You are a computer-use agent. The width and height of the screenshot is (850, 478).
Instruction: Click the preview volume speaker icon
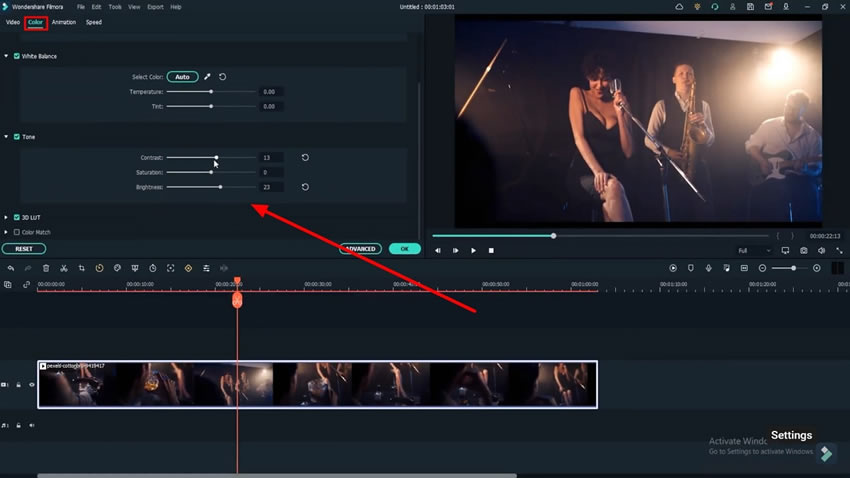point(821,250)
